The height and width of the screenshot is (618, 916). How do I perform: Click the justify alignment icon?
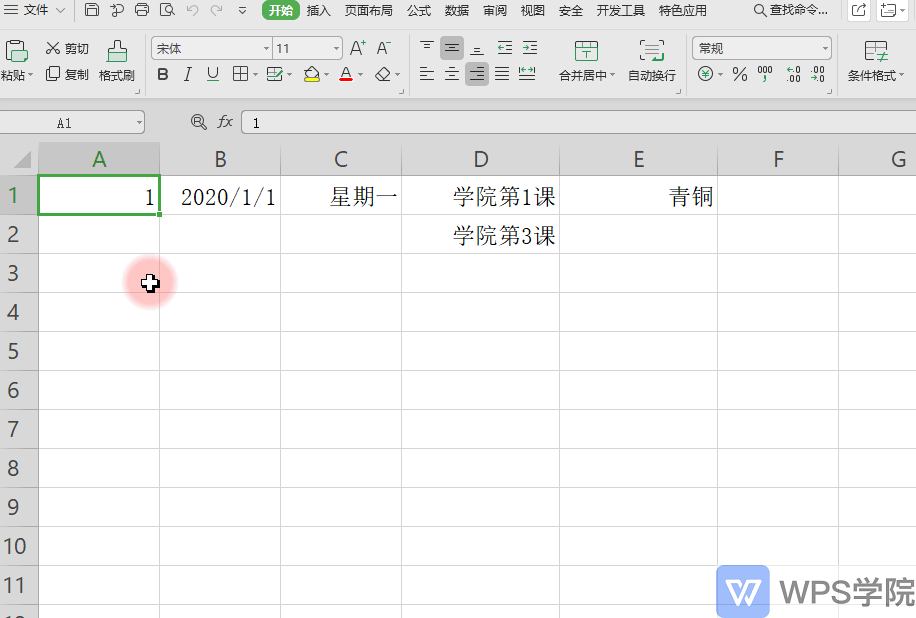tap(502, 74)
